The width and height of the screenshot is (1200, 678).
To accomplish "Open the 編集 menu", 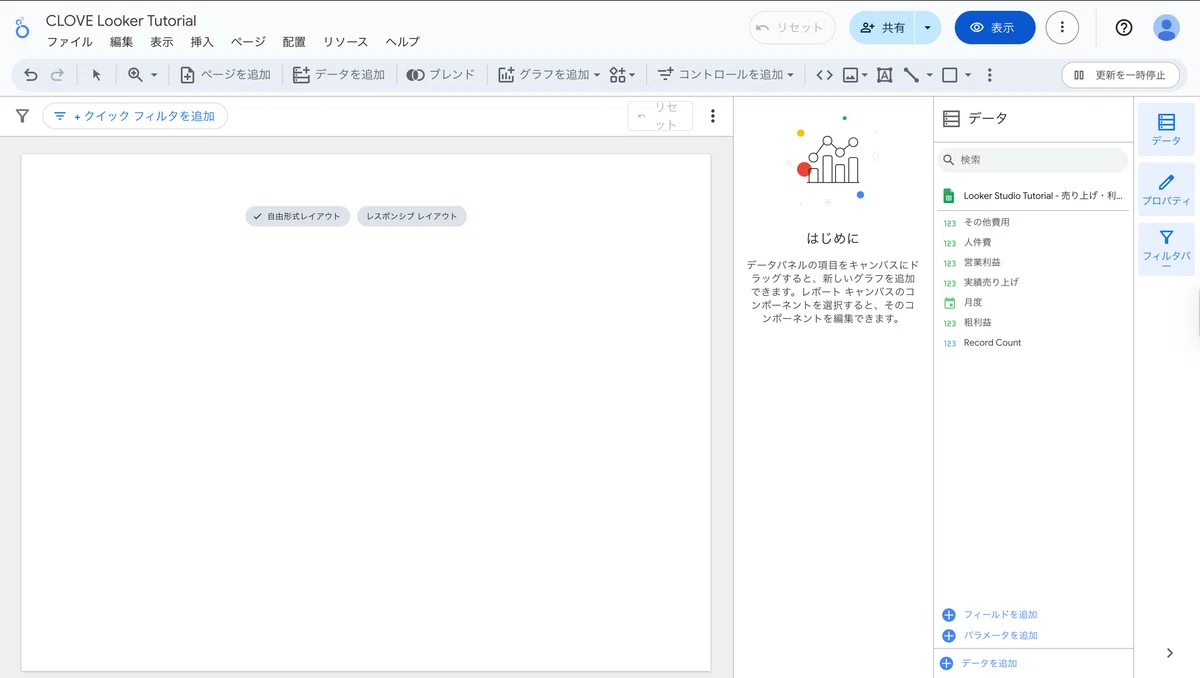I will (x=122, y=42).
